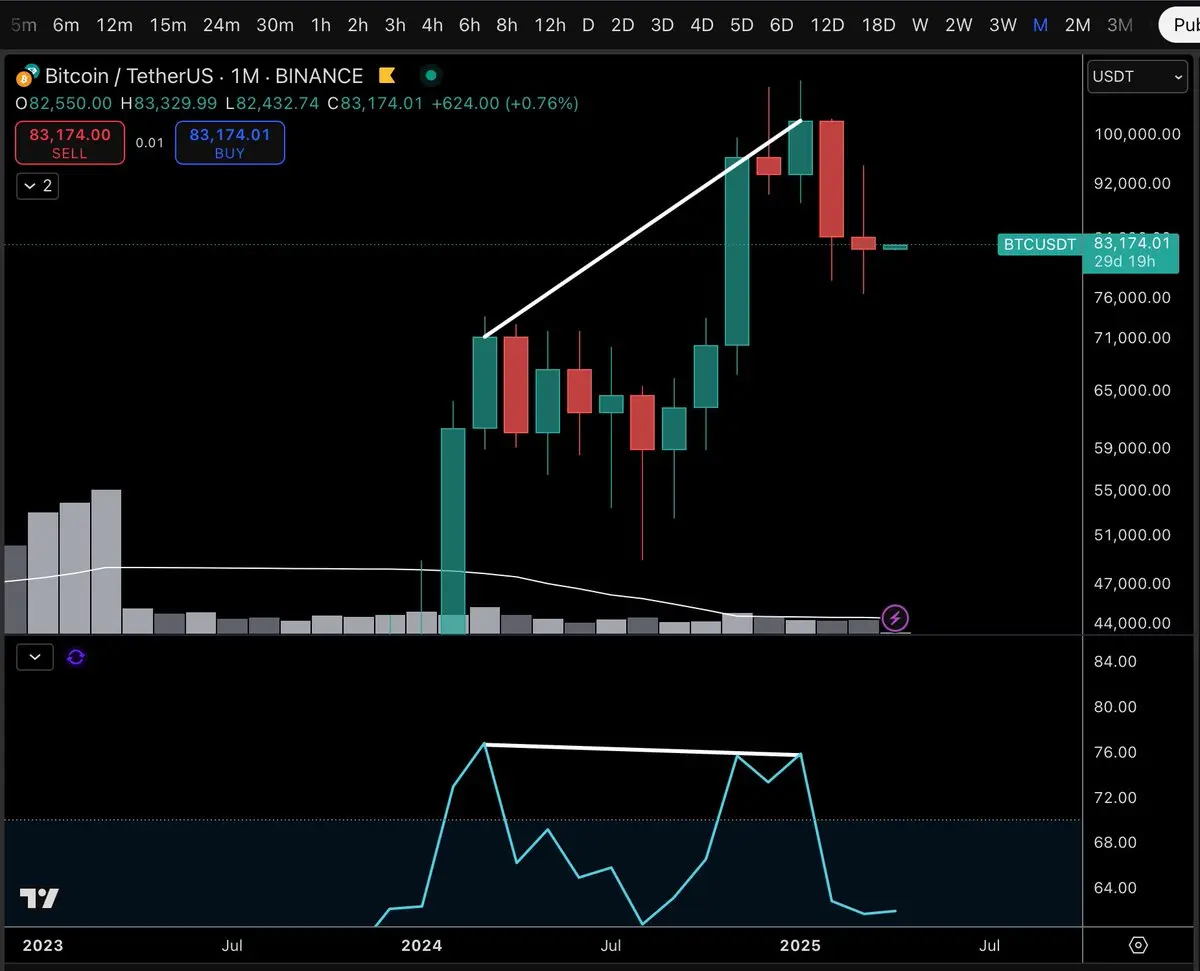Image resolution: width=1200 pixels, height=971 pixels.
Task: Select the 15m timeframe
Action: [x=167, y=25]
